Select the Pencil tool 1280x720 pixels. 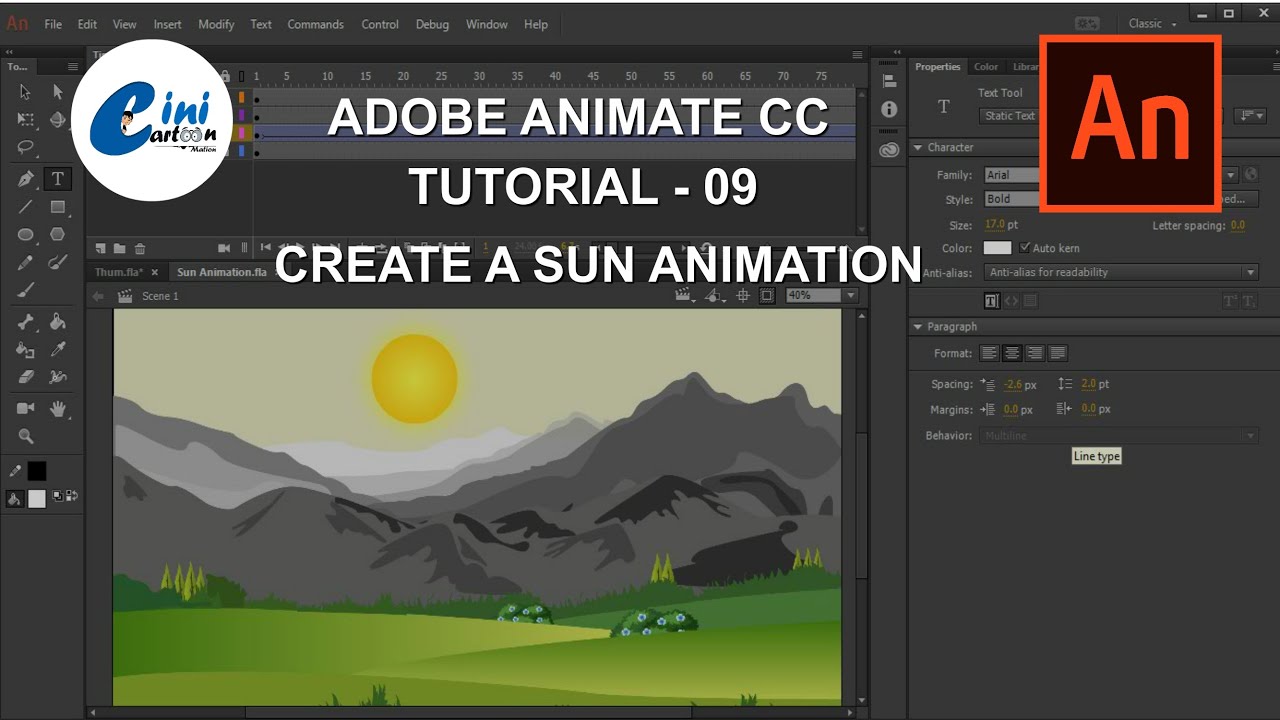(26, 262)
